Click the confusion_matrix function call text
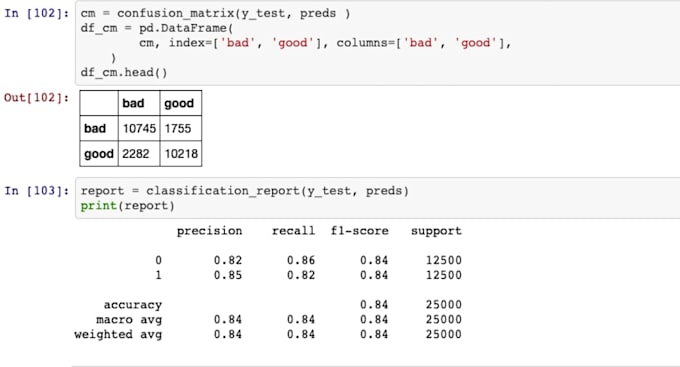The image size is (680, 367). click(x=175, y=13)
